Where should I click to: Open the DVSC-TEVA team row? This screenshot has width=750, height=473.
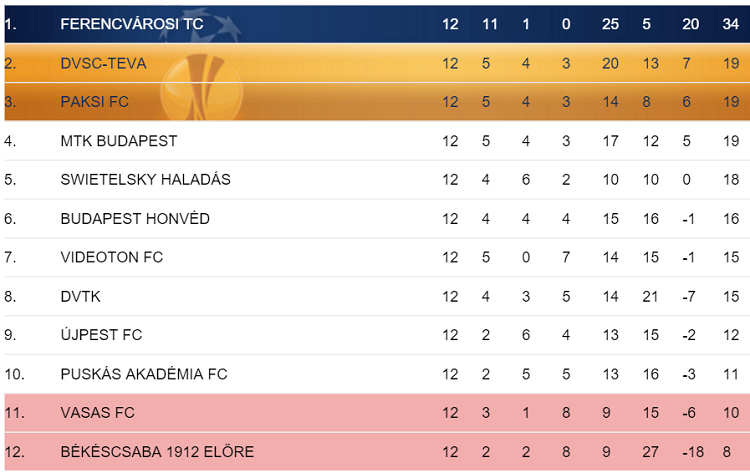(377, 63)
